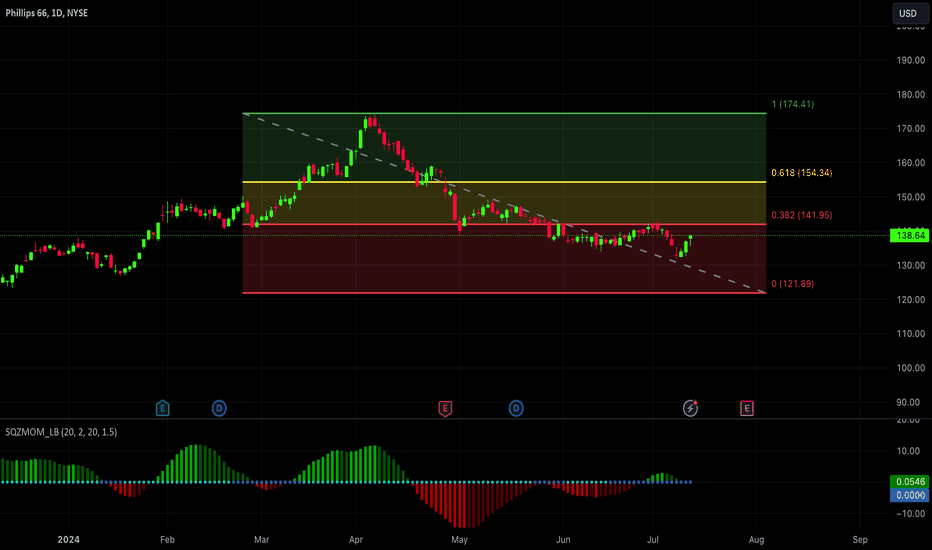Click the green indicator value 0.0546

909,482
